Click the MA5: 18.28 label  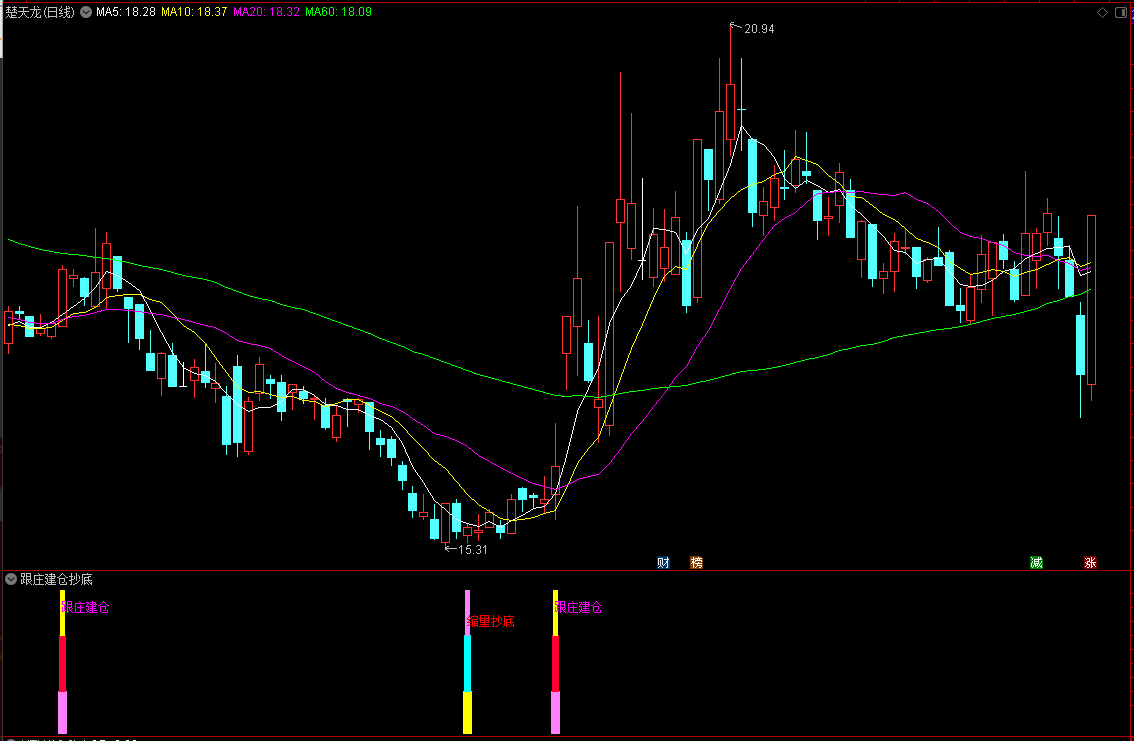point(126,12)
